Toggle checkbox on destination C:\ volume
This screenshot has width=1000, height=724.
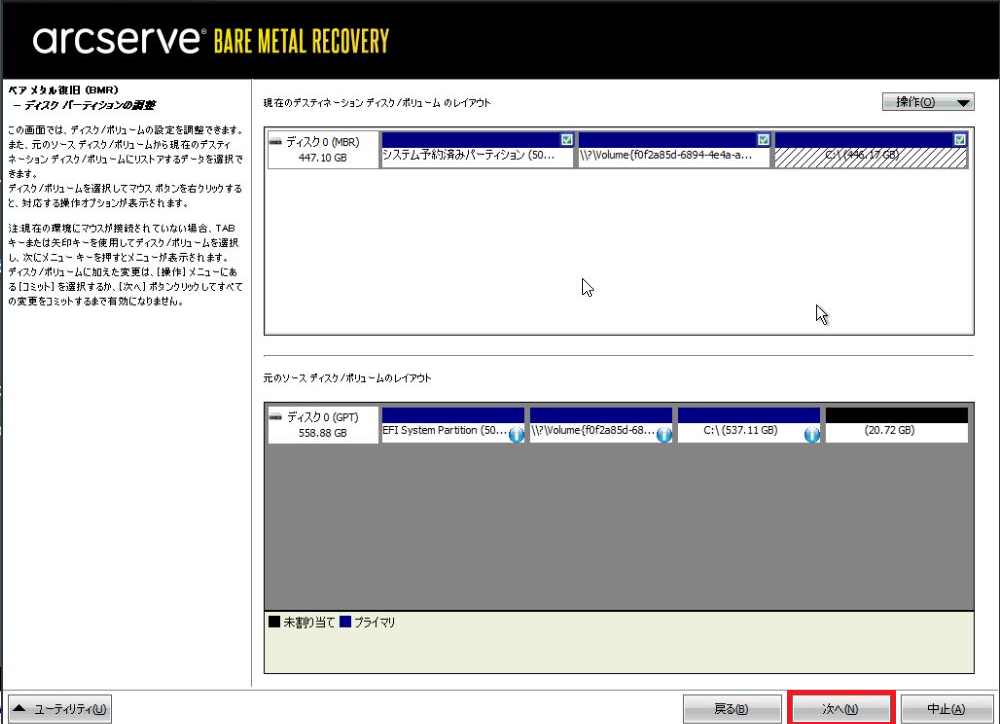click(960, 140)
